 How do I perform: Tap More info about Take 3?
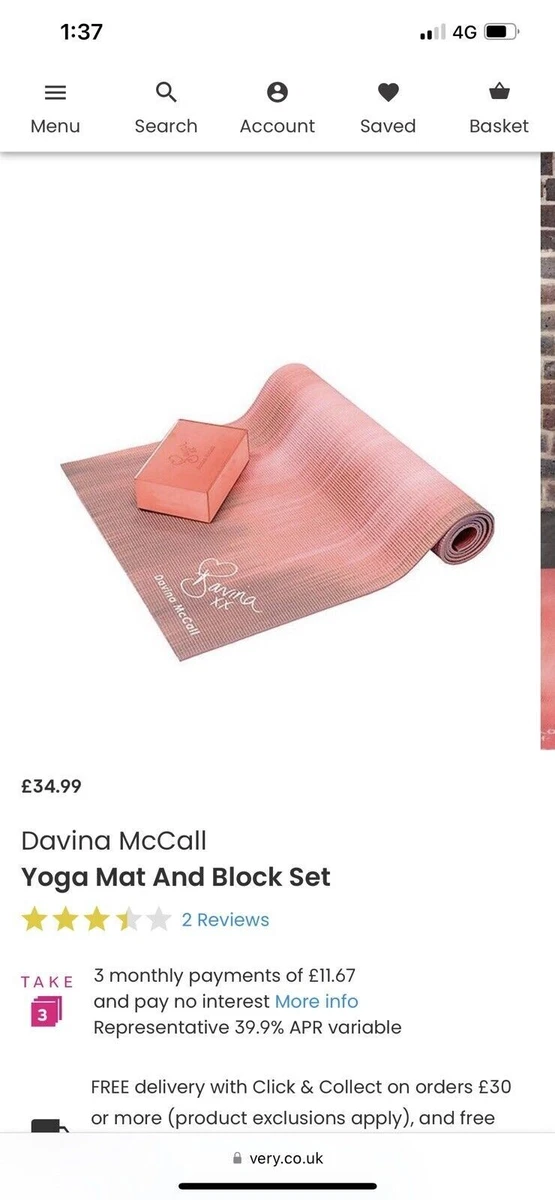pos(316,1001)
